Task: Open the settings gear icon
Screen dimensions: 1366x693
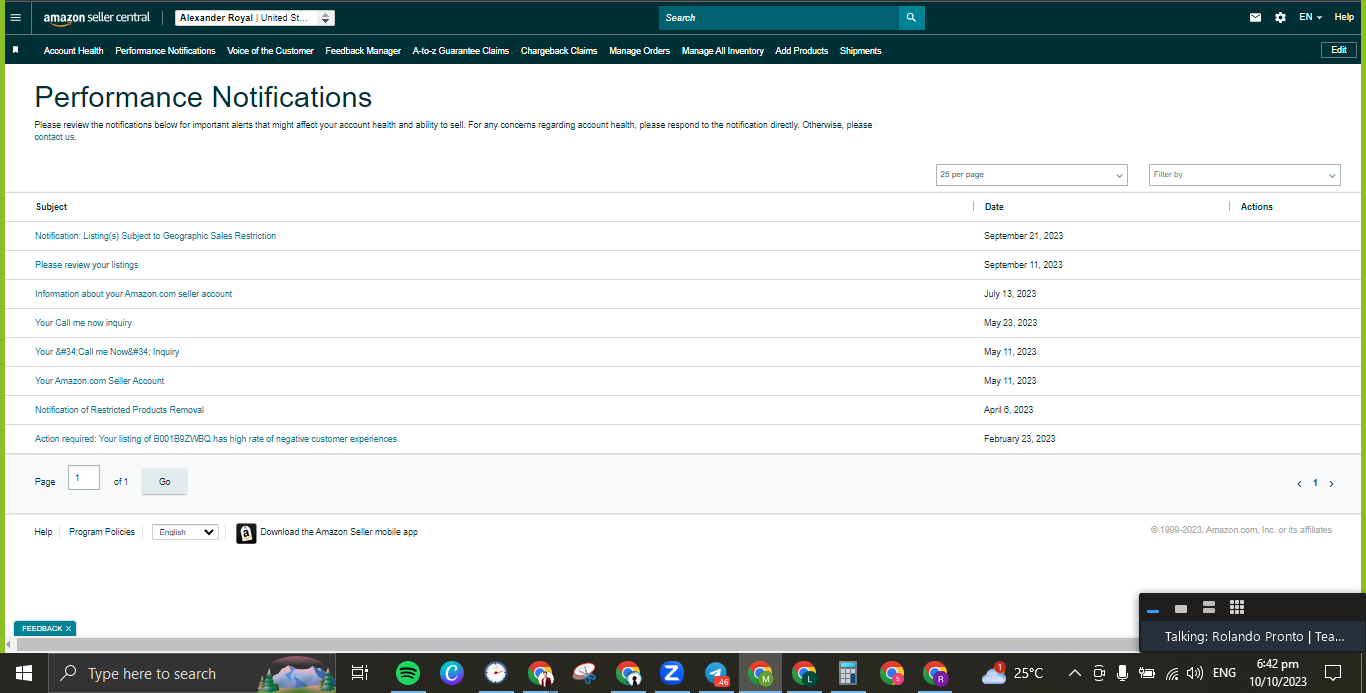Action: 1280,17
